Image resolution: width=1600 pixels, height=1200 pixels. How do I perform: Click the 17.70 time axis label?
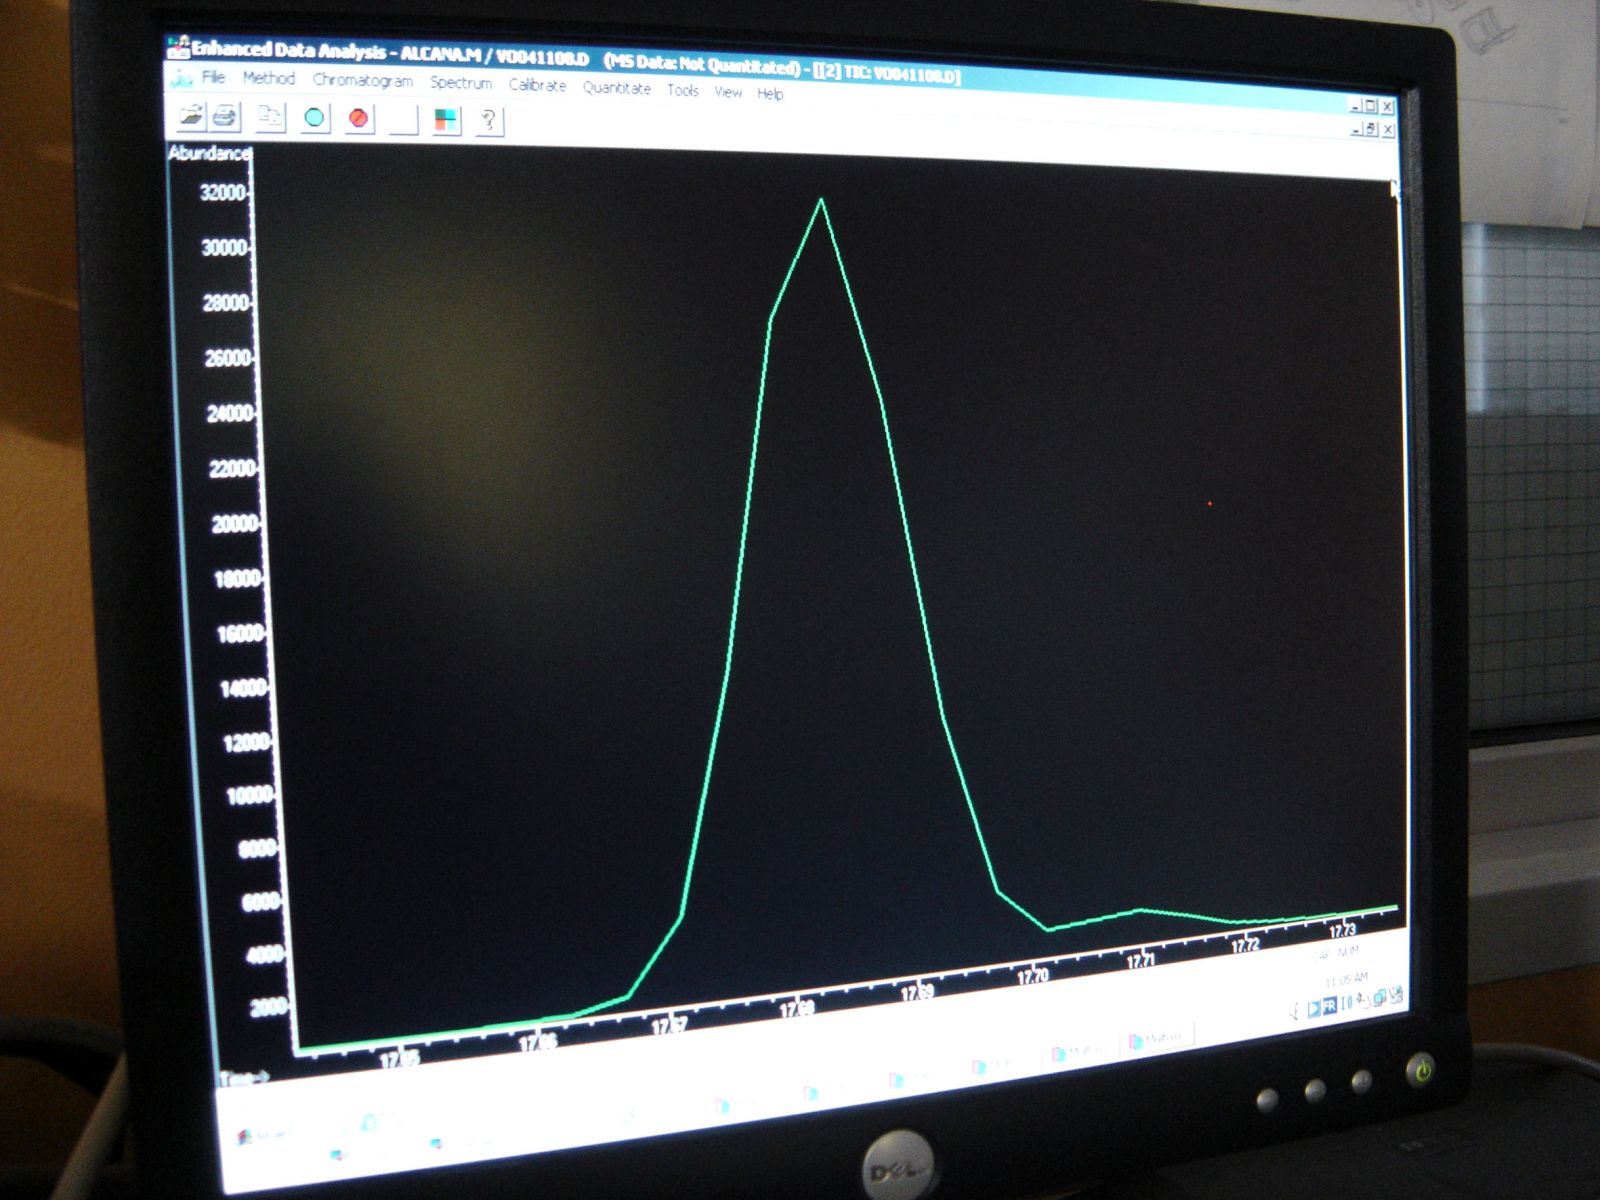[x=1033, y=976]
